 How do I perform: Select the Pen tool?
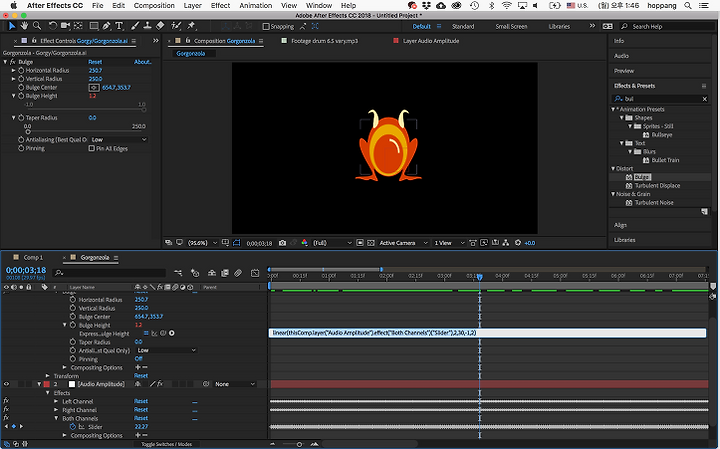tap(107, 26)
